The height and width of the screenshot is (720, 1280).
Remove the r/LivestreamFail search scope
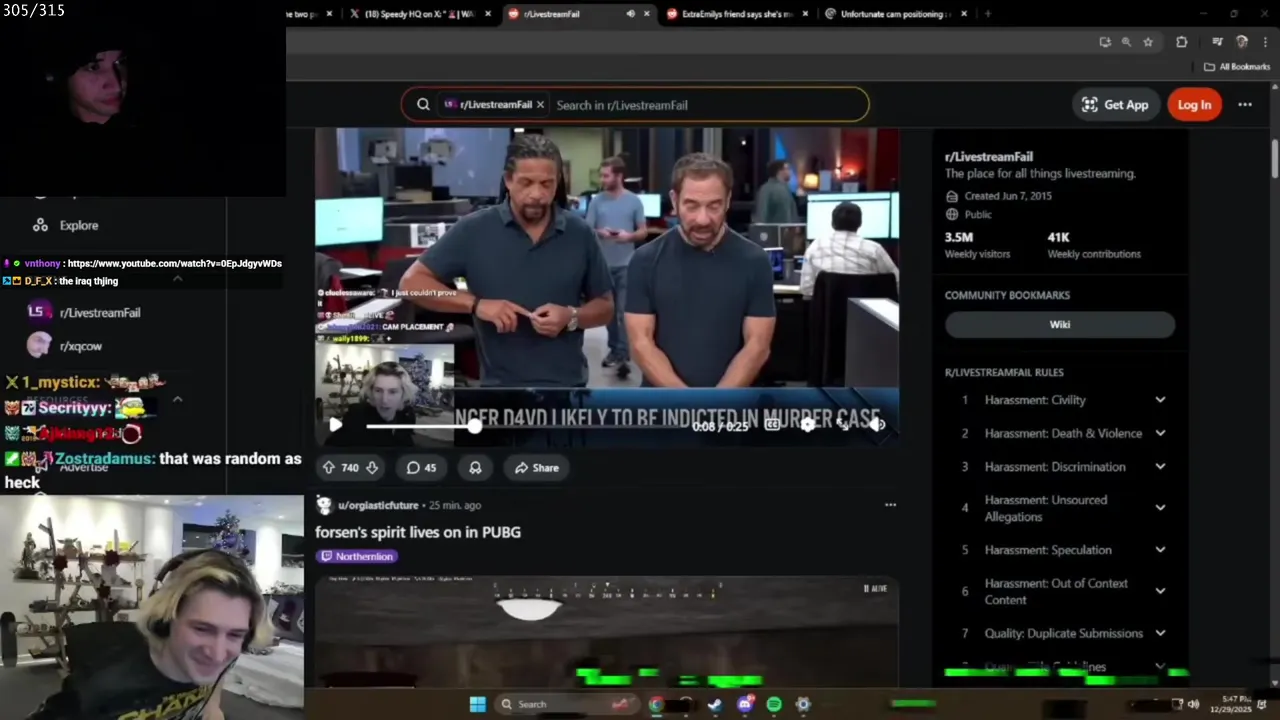coord(540,104)
